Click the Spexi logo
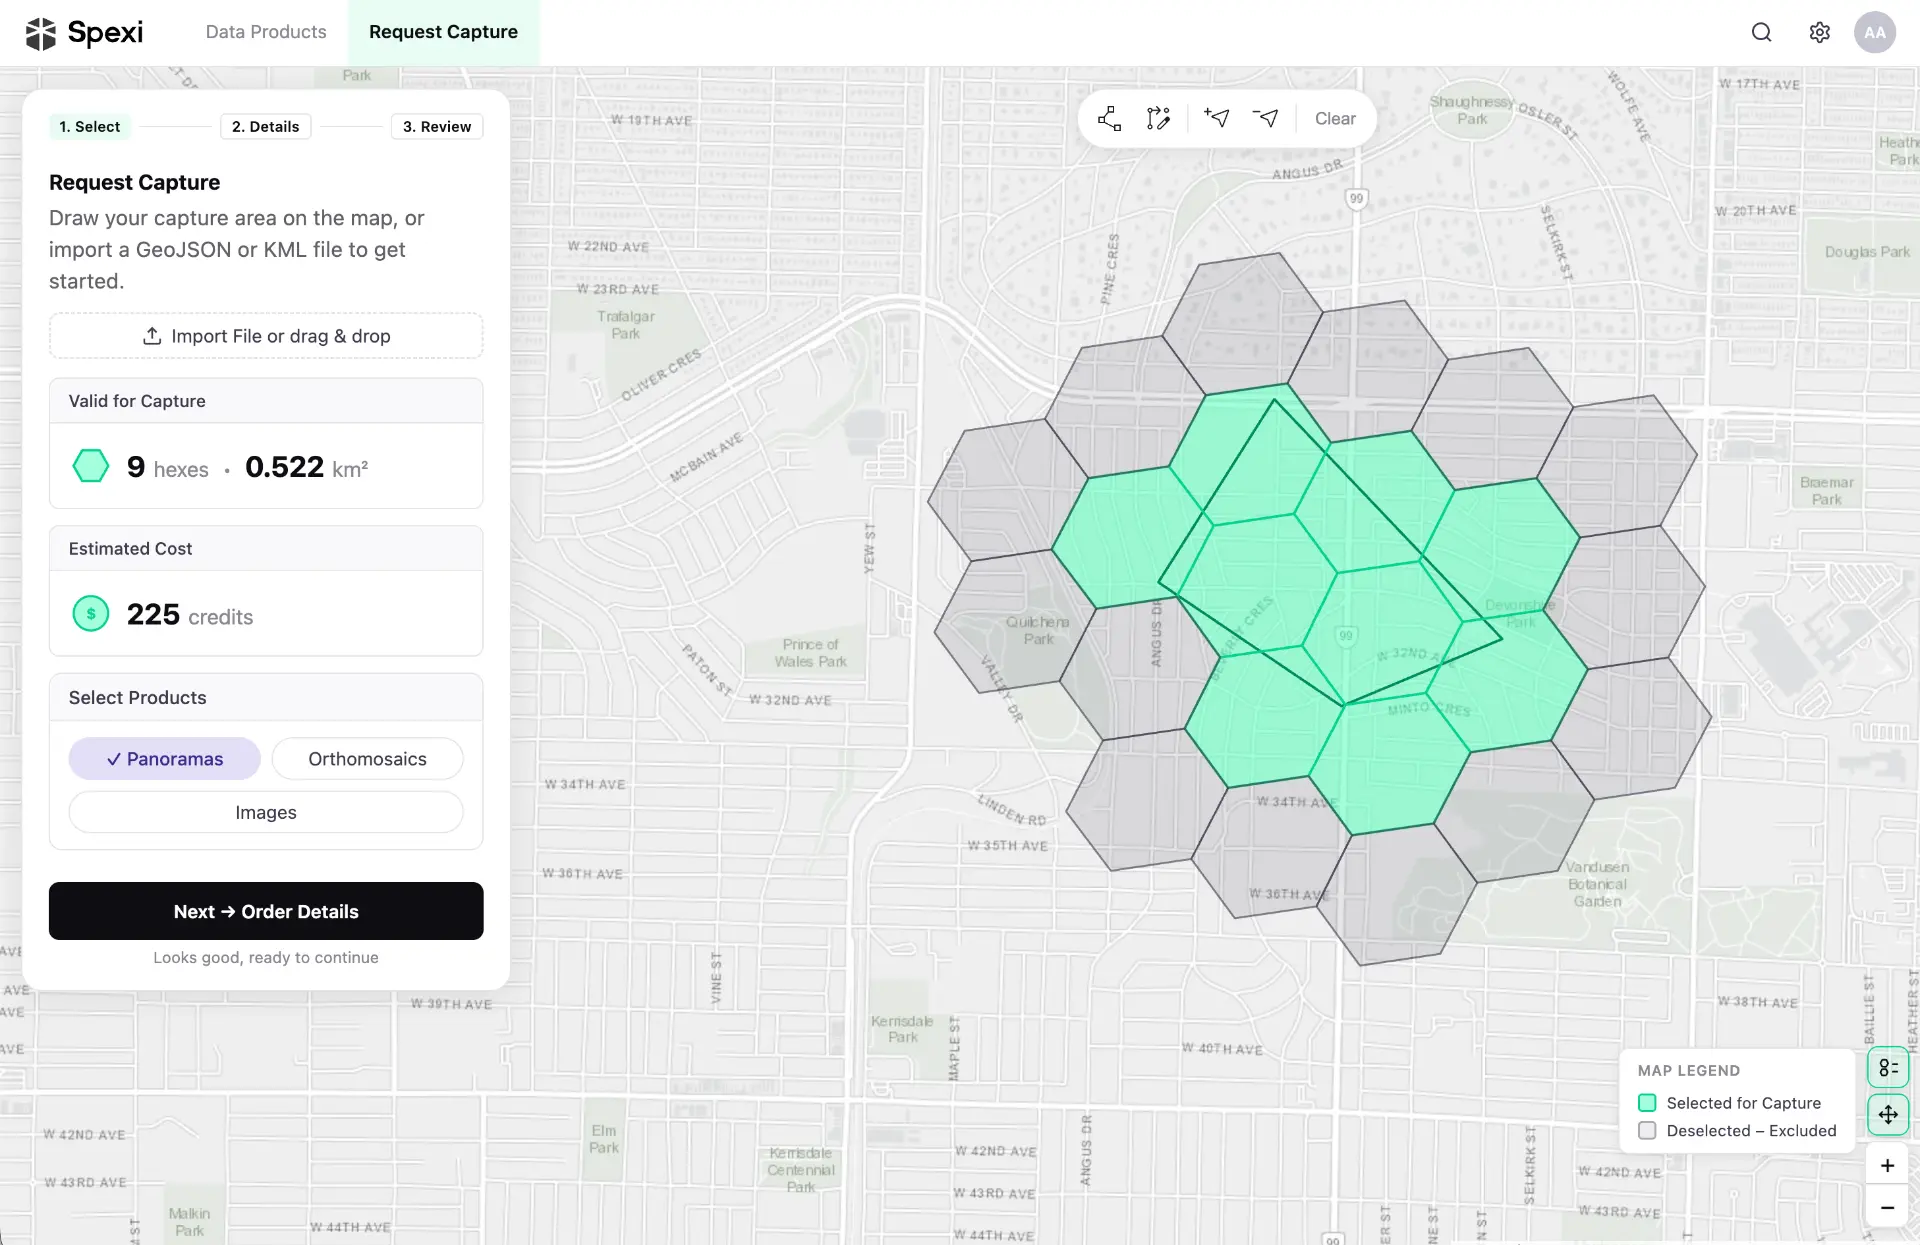 (x=84, y=33)
